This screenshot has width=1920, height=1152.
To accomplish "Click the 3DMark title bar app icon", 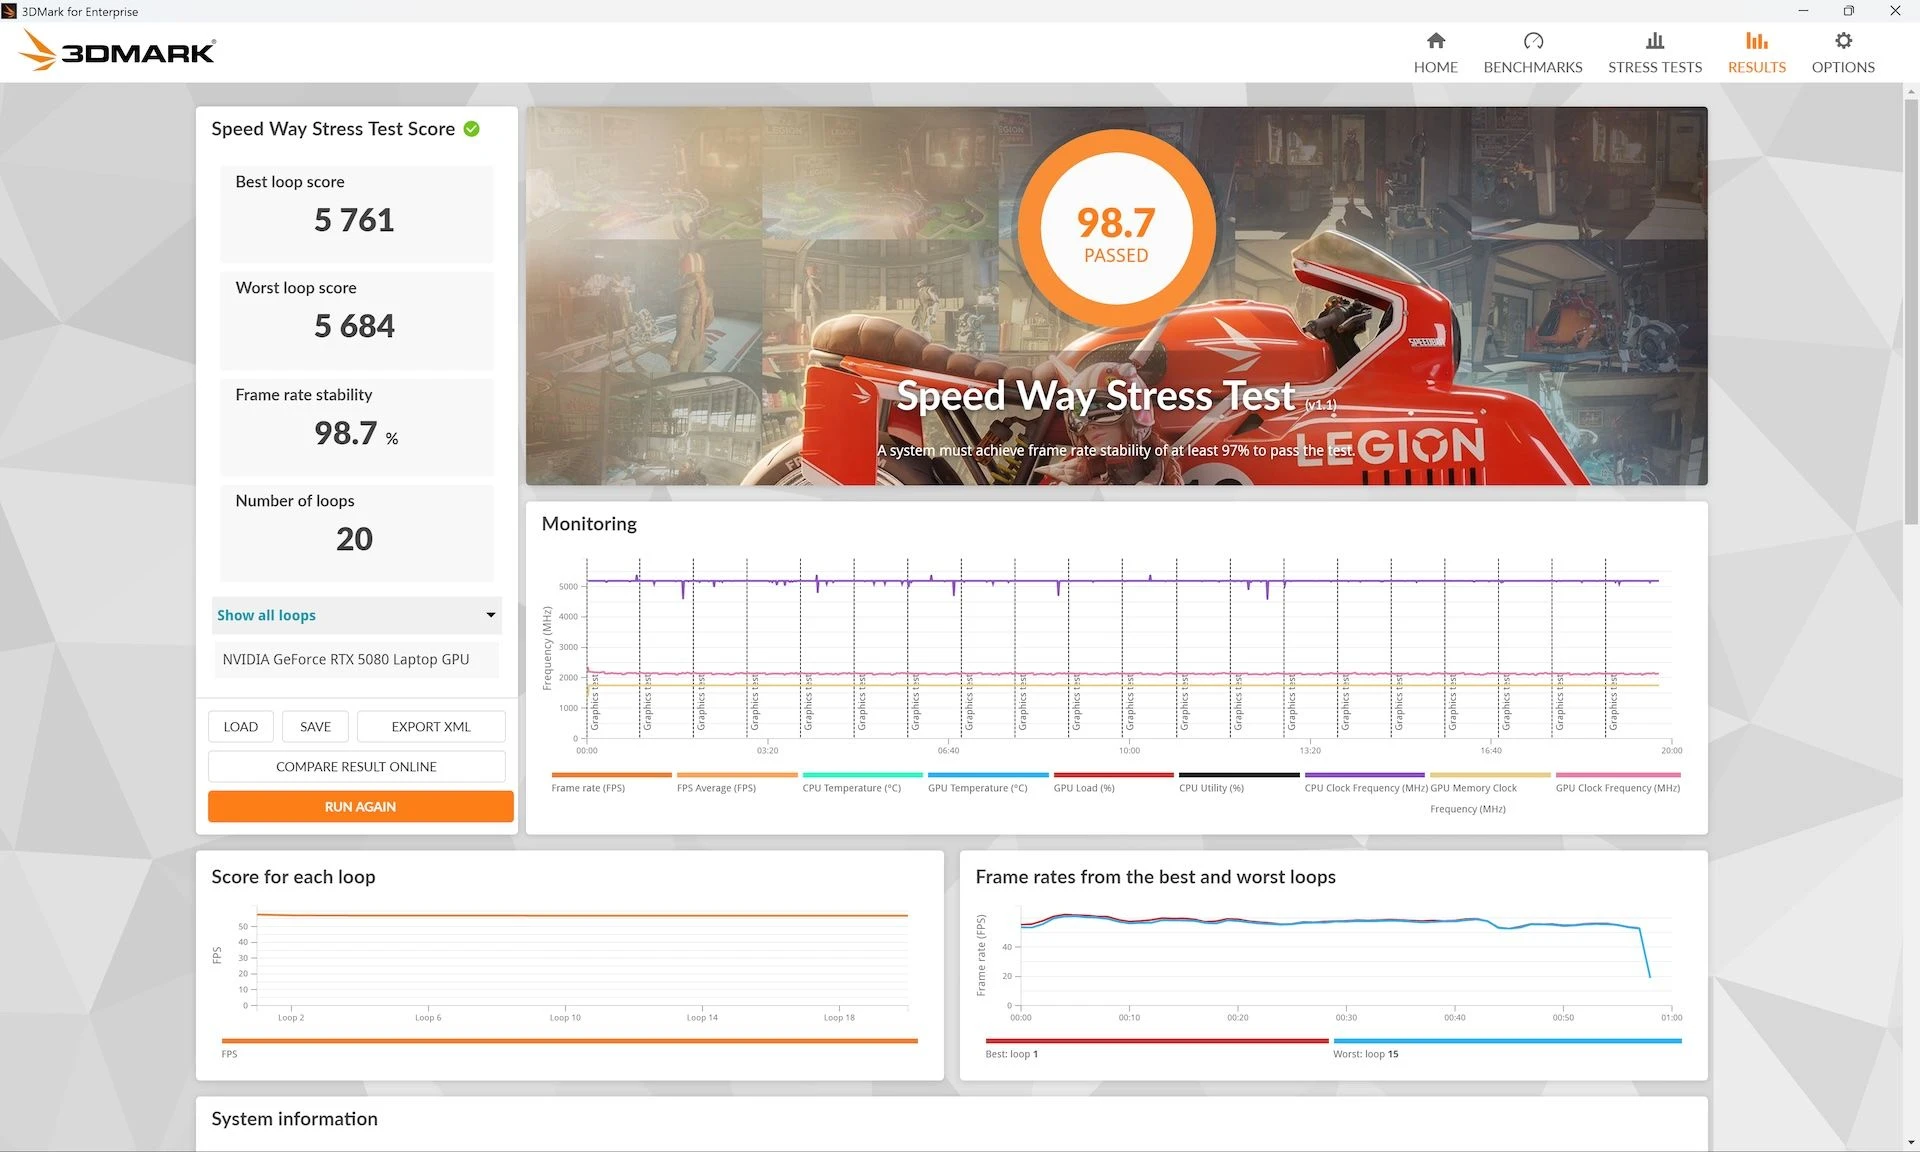I will click(9, 11).
